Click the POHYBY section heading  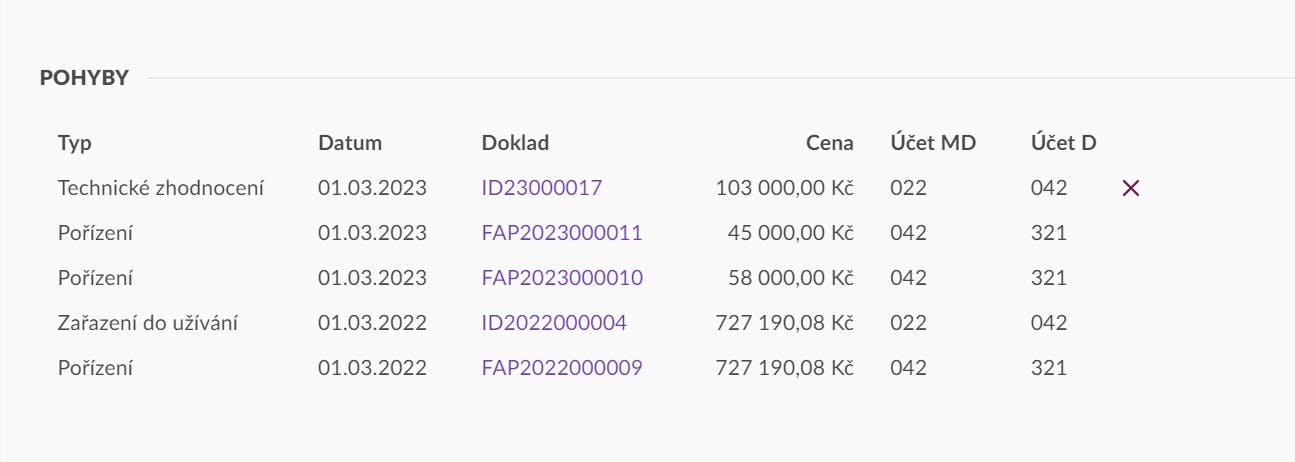tap(85, 78)
